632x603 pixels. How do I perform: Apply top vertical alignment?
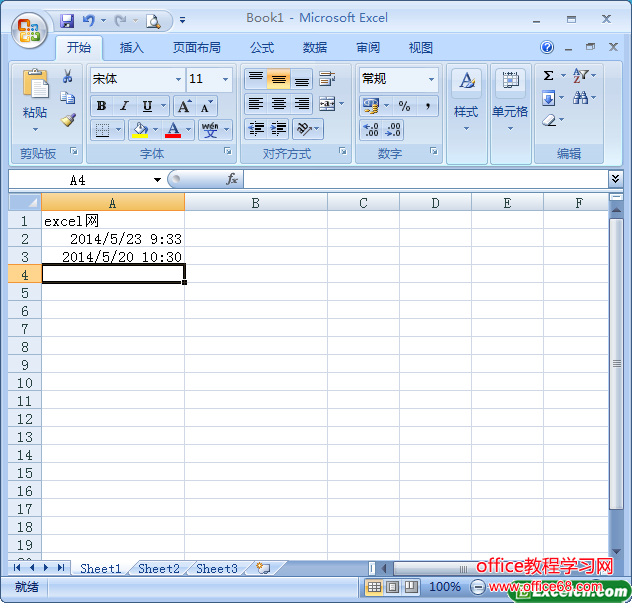[x=256, y=78]
